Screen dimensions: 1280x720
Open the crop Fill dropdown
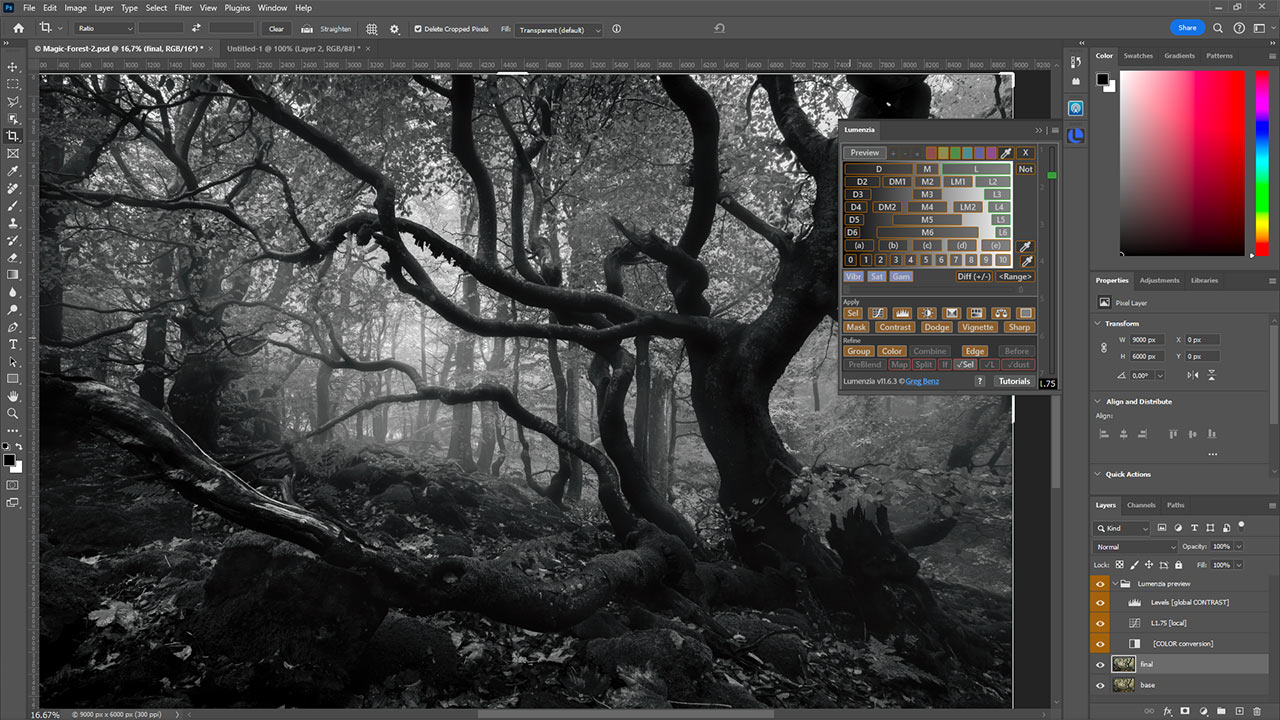pos(559,29)
